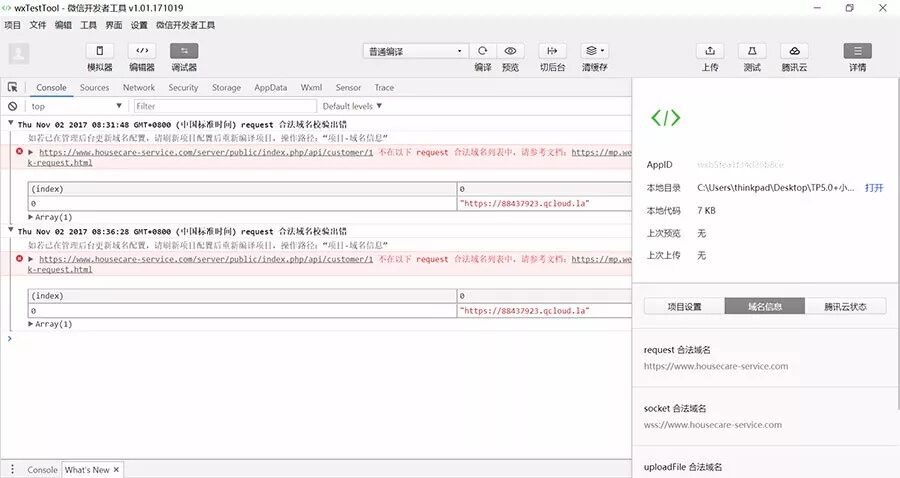Select the 项目设置 tab in details
Viewport: 900px width, 478px height.
[684, 306]
